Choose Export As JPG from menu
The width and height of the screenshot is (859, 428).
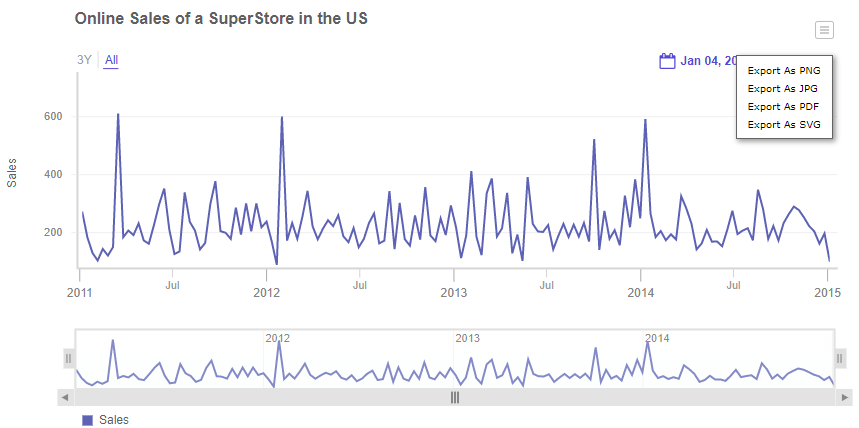pos(783,89)
